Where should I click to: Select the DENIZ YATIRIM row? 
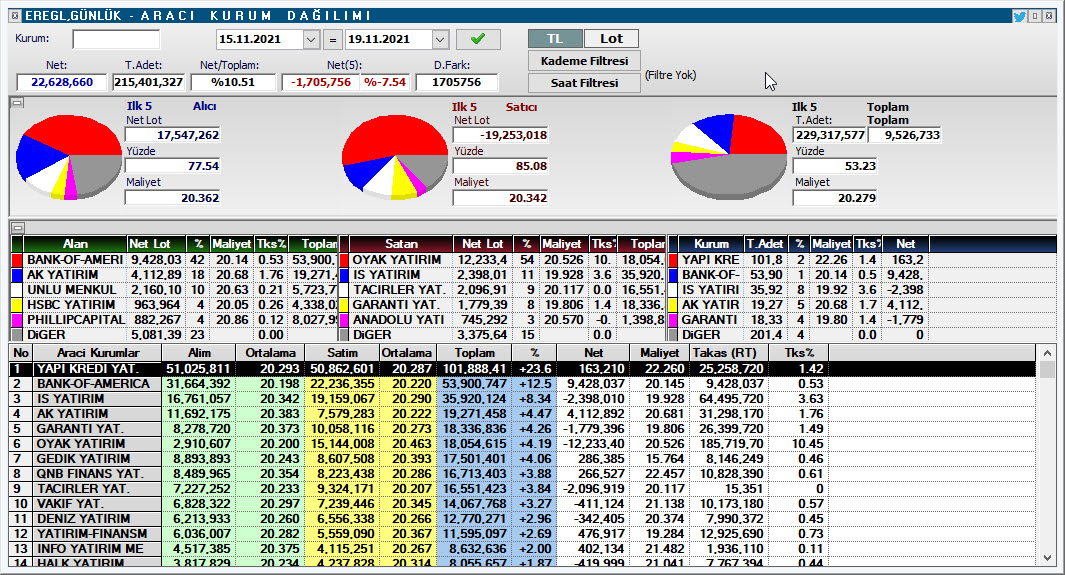522,518
